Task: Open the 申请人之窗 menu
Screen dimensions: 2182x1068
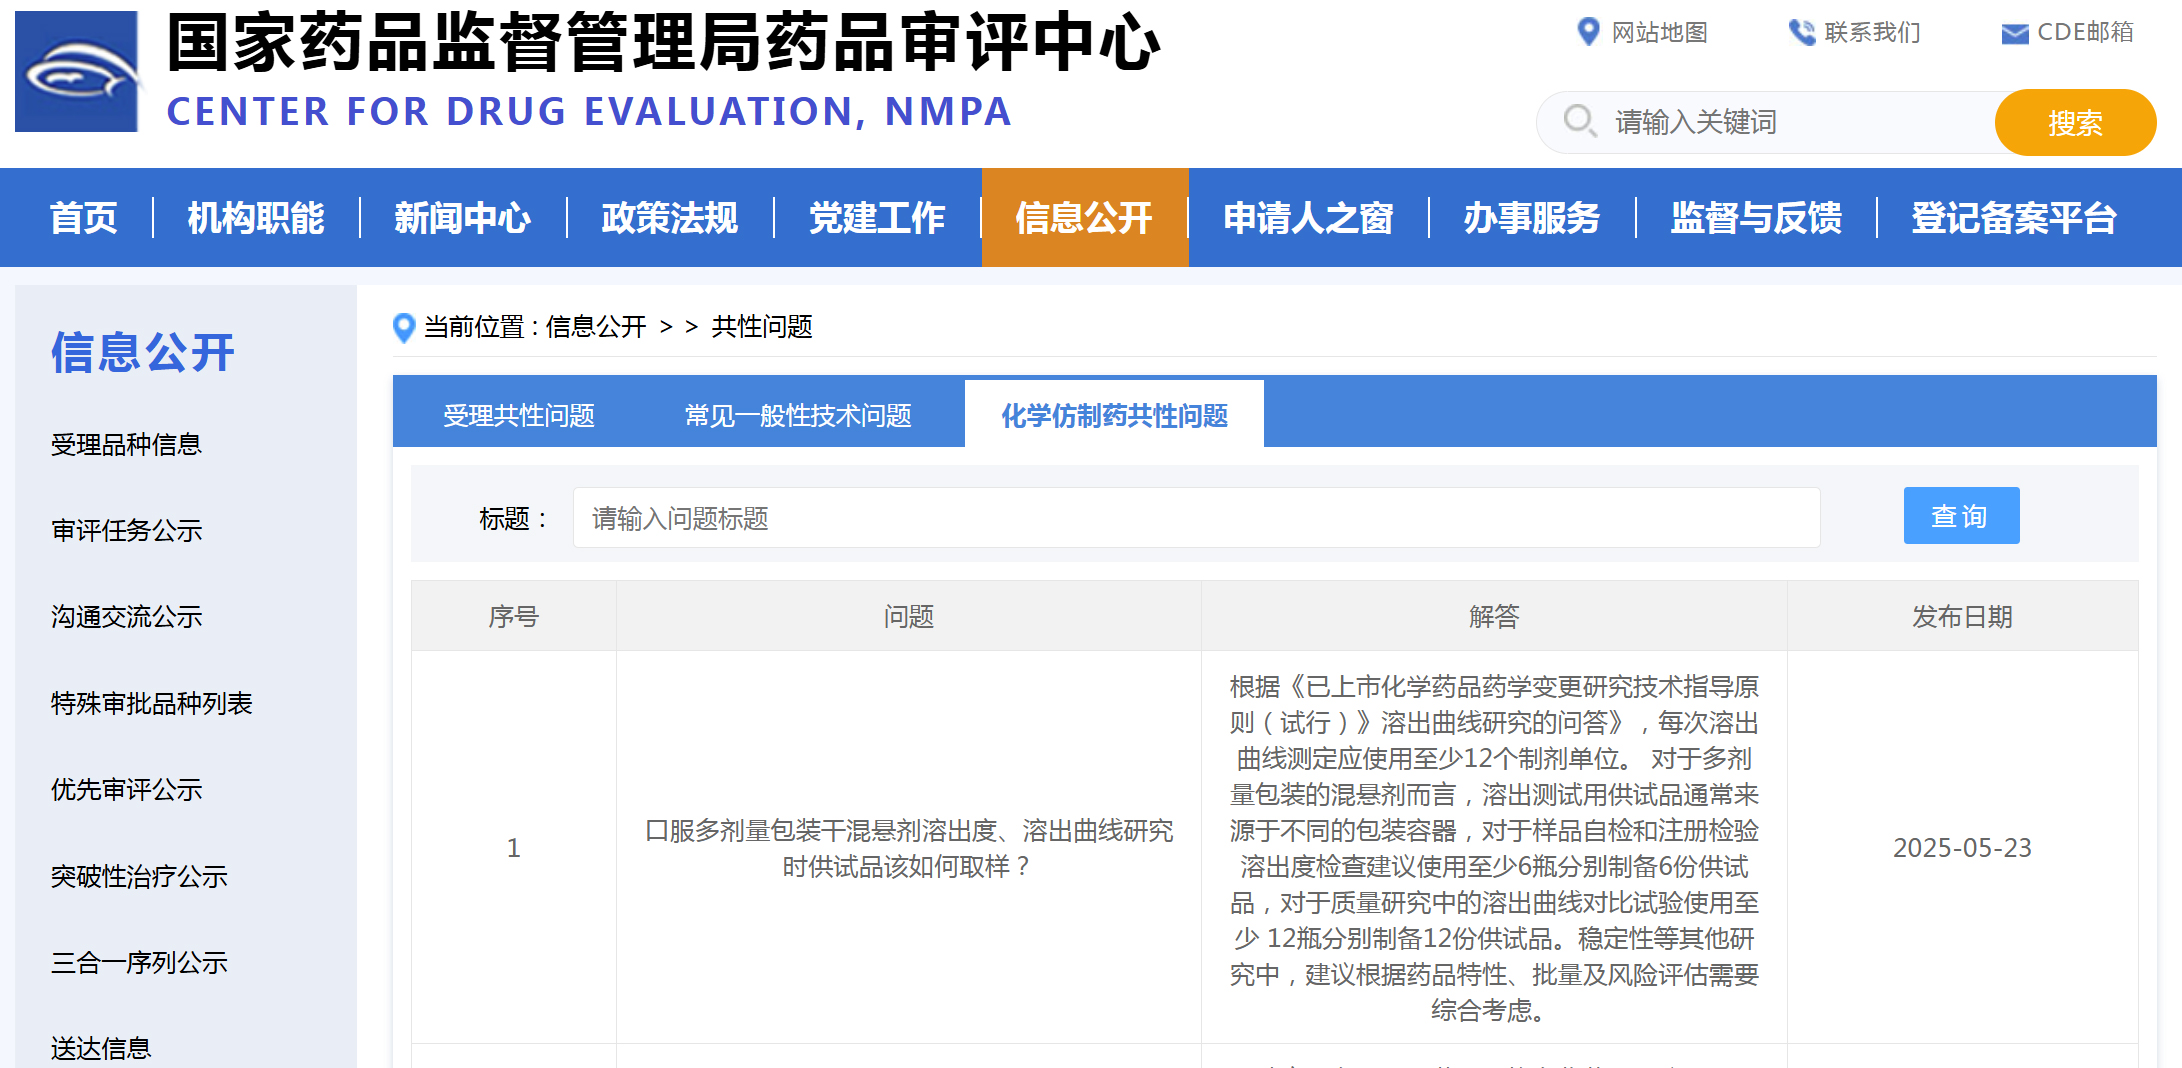Action: (x=1309, y=217)
